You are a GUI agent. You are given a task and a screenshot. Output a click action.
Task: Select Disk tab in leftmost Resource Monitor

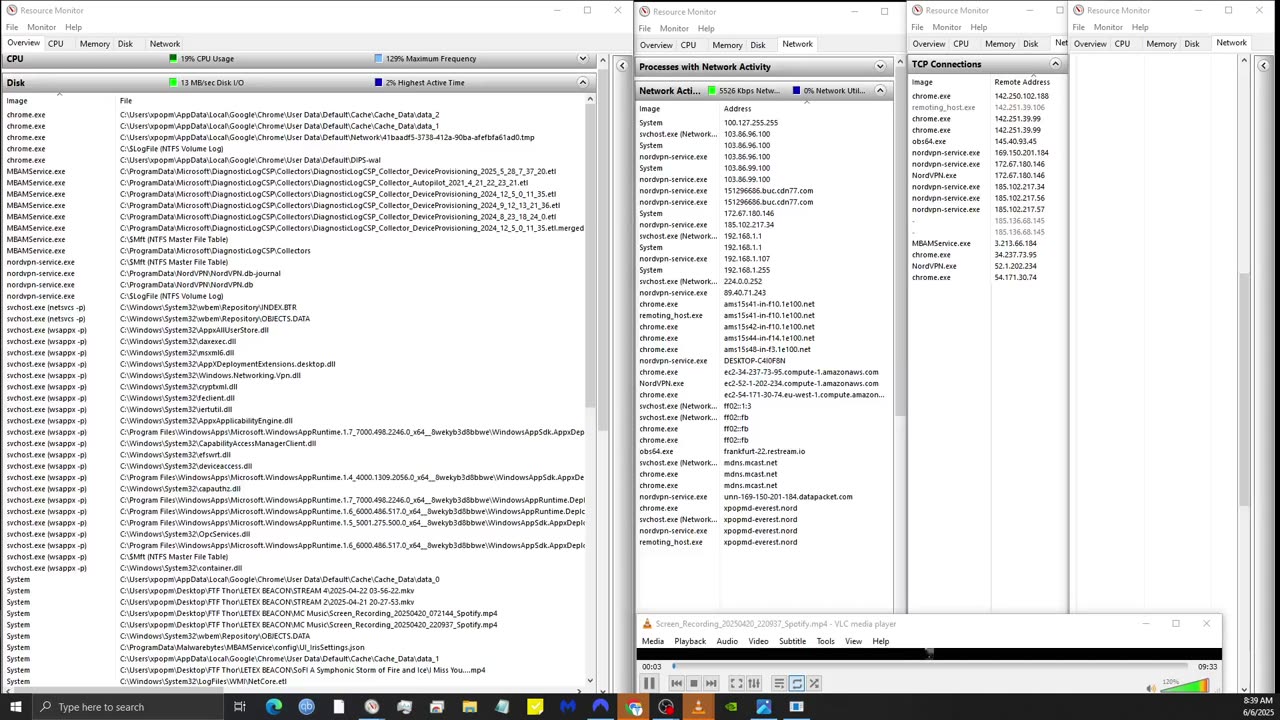click(125, 44)
